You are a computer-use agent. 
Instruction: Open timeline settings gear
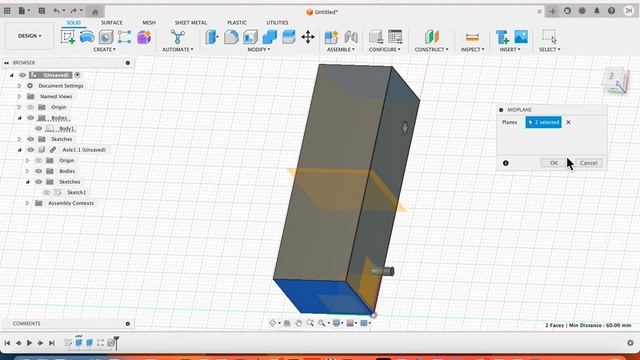click(630, 343)
